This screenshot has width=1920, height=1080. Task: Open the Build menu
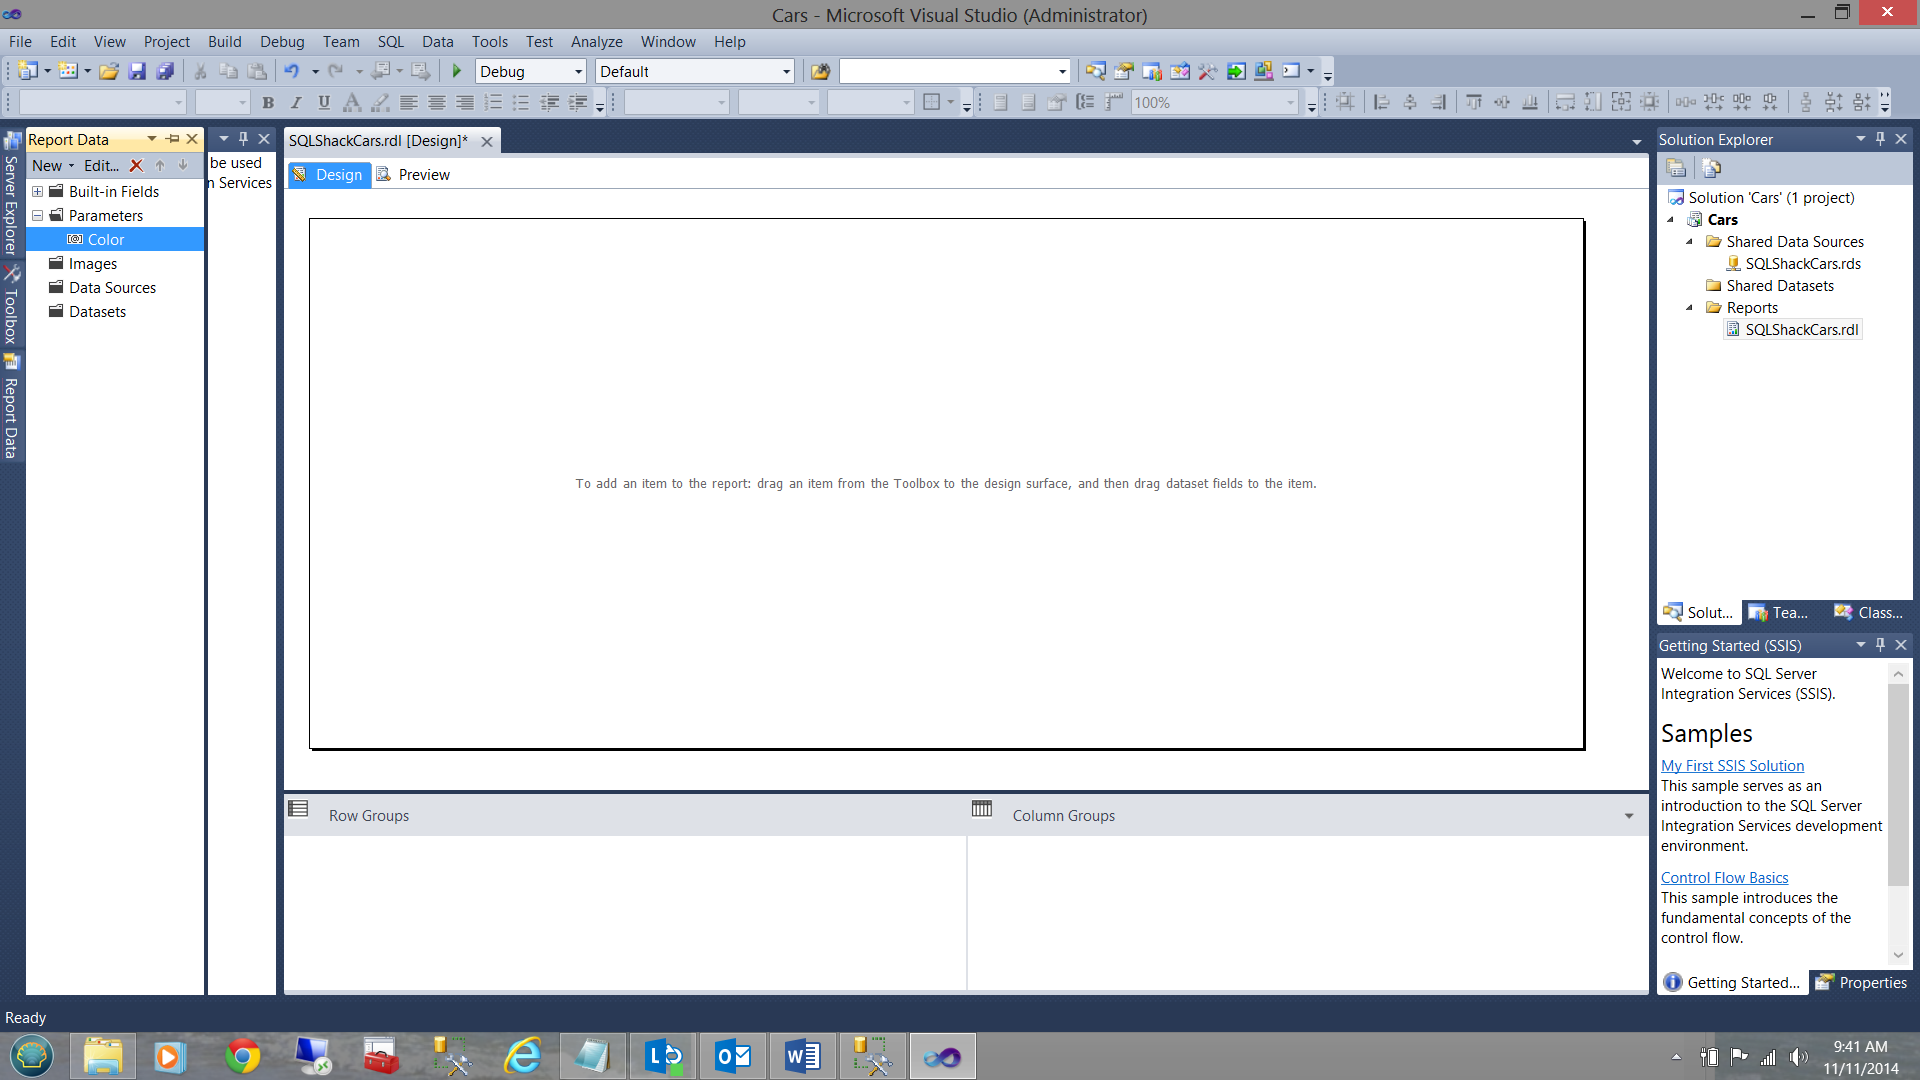224,42
